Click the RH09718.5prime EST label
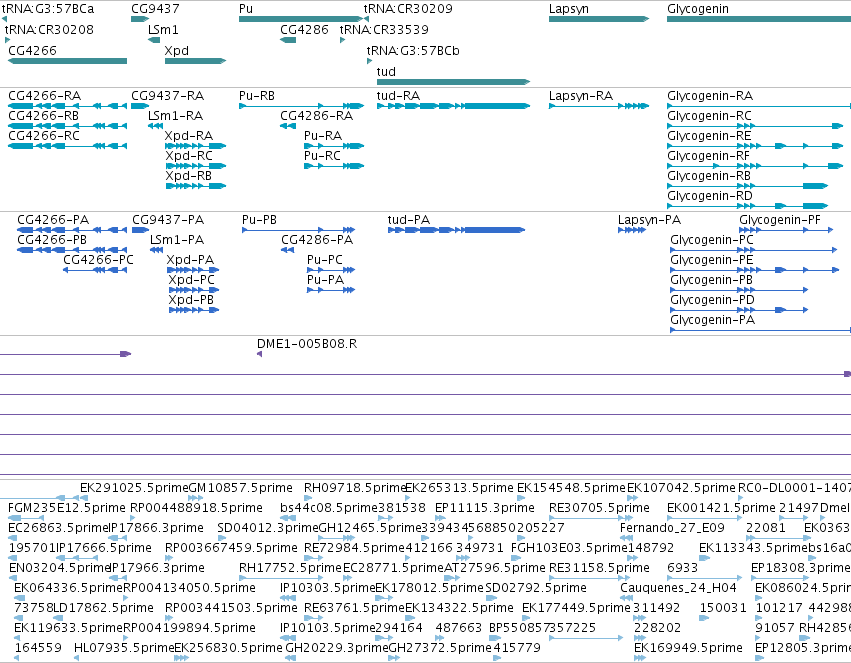This screenshot has height=663, width=851. (x=355, y=488)
